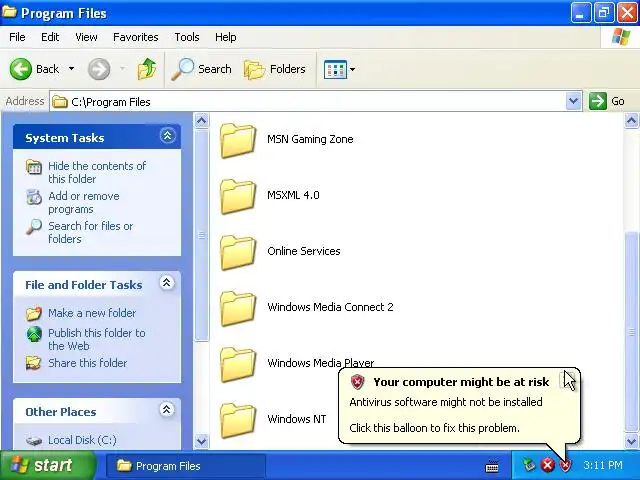Viewport: 640px width, 480px height.
Task: Click Publish this folder to the Web
Action: [97, 340]
